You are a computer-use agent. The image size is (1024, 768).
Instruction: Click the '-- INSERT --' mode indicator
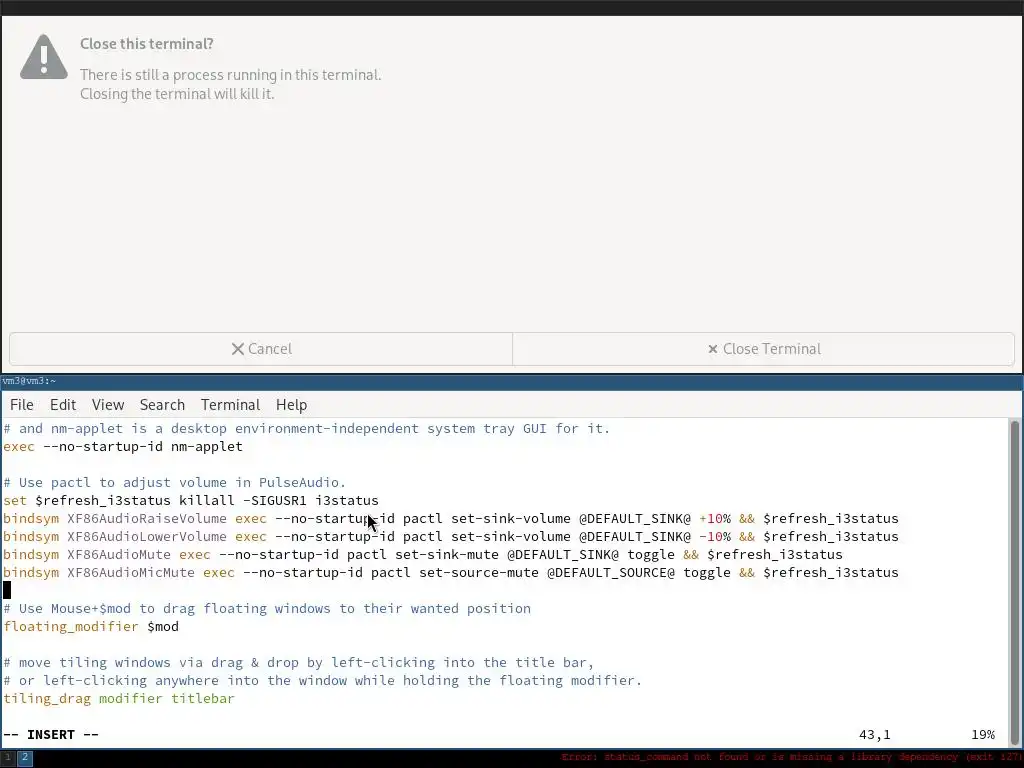tap(51, 735)
